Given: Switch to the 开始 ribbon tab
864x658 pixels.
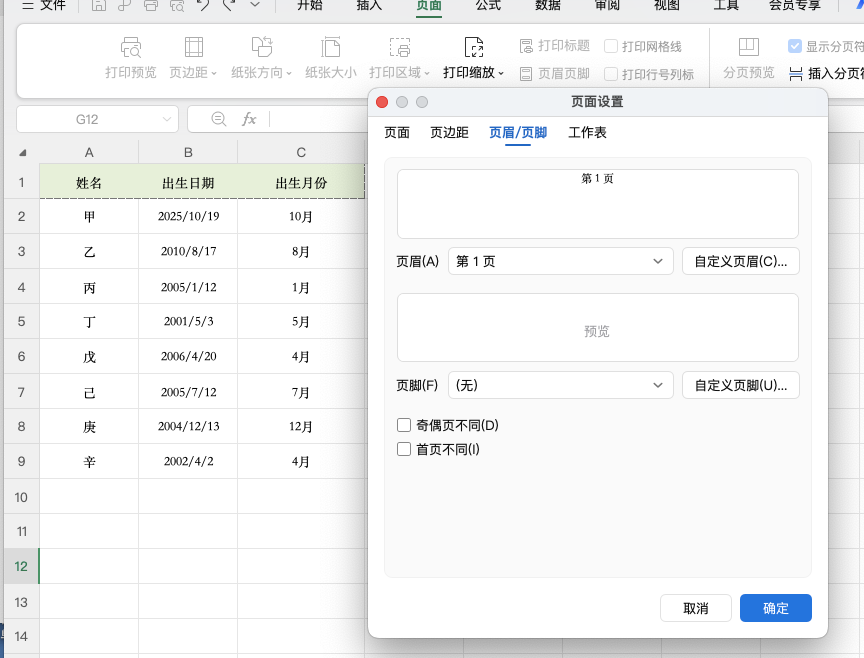Looking at the screenshot, I should 310,5.
